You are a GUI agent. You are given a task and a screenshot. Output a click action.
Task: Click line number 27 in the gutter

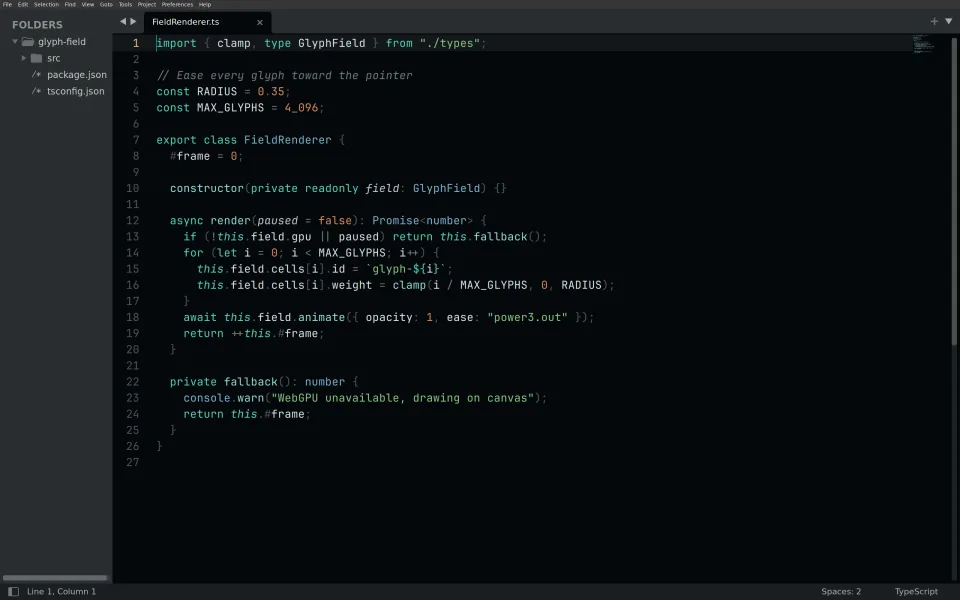133,462
